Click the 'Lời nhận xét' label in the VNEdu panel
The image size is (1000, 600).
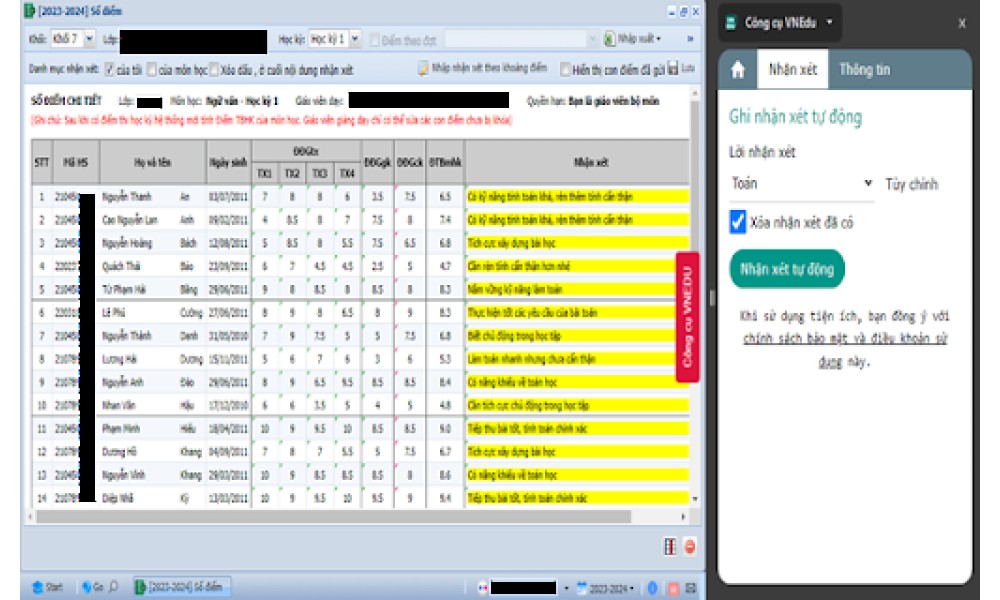[x=762, y=152]
